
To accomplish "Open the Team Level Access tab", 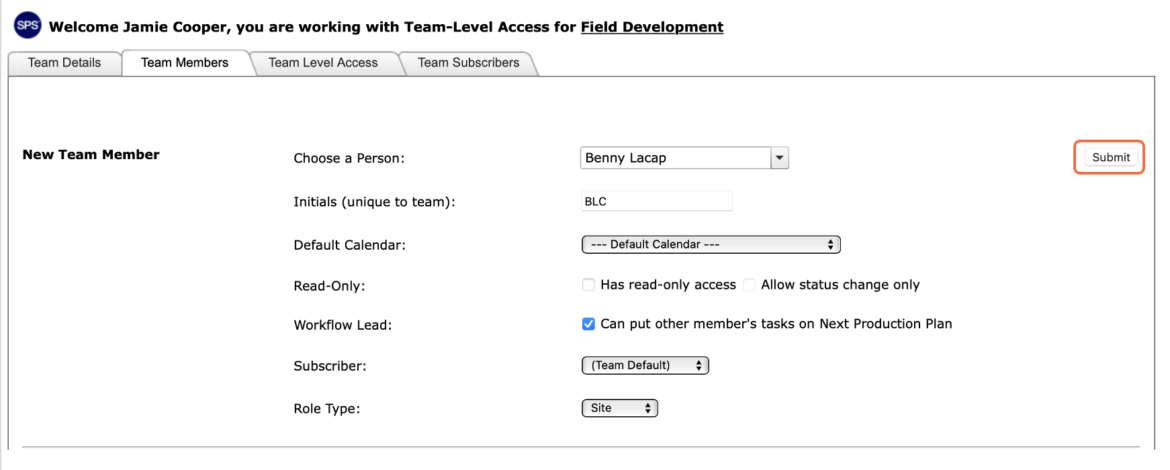I will click(323, 63).
